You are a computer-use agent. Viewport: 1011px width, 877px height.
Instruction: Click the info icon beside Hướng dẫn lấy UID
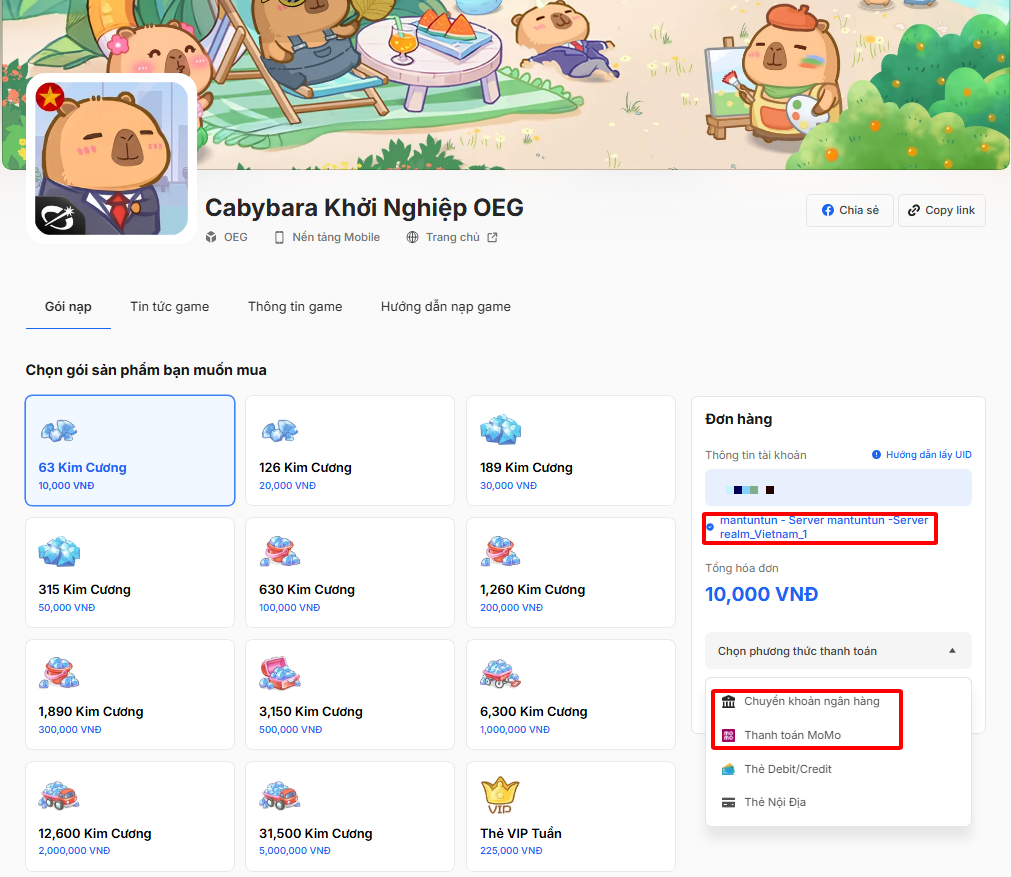876,455
